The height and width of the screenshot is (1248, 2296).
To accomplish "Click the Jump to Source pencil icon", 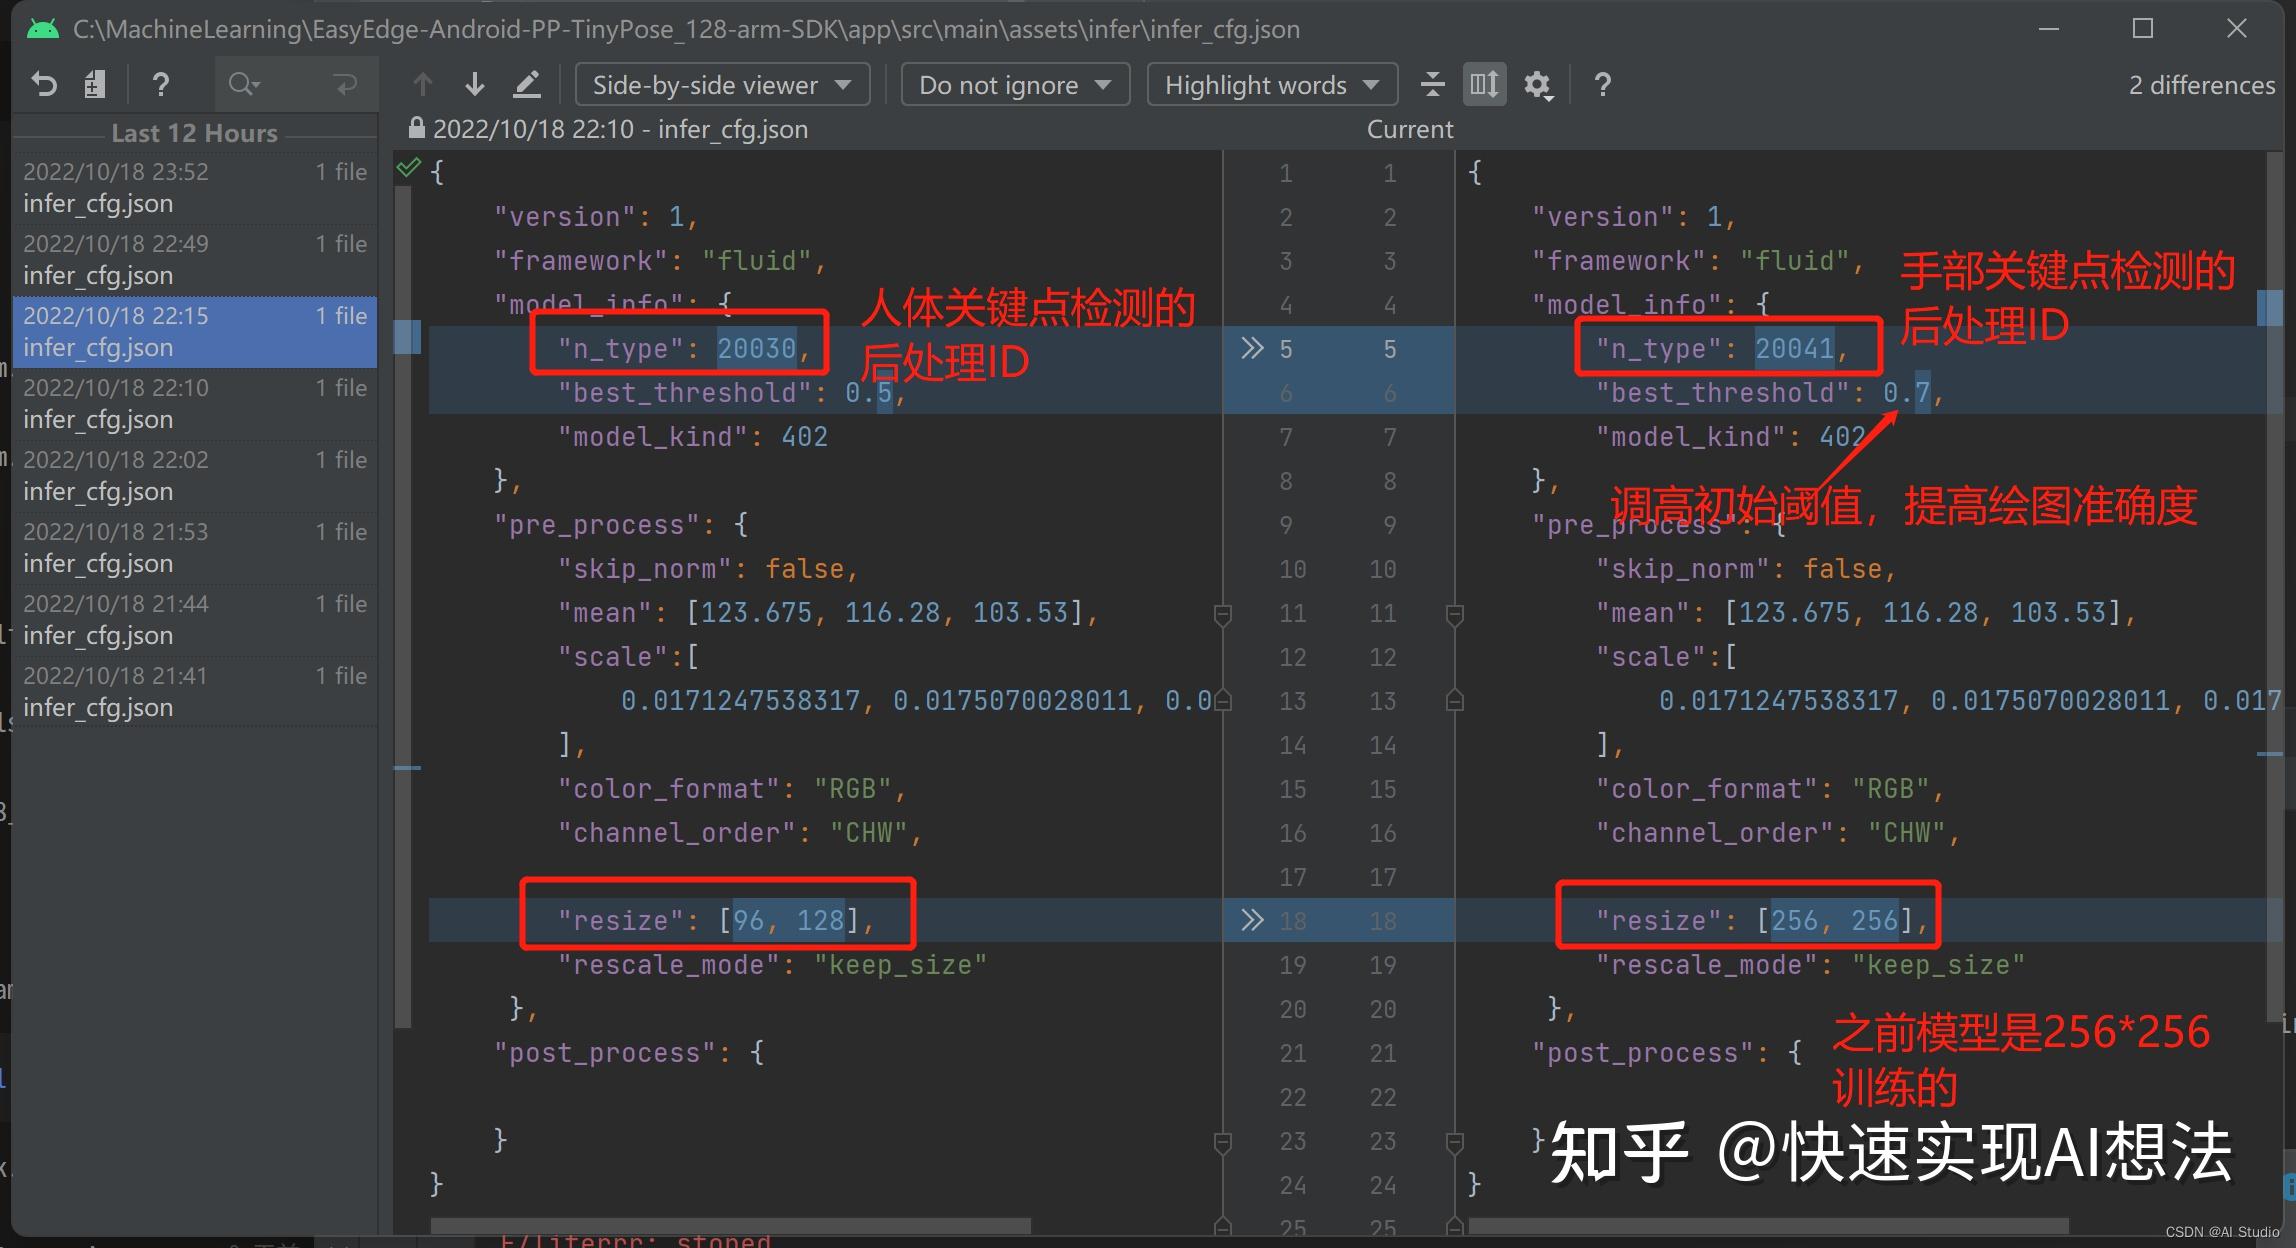I will [x=527, y=84].
